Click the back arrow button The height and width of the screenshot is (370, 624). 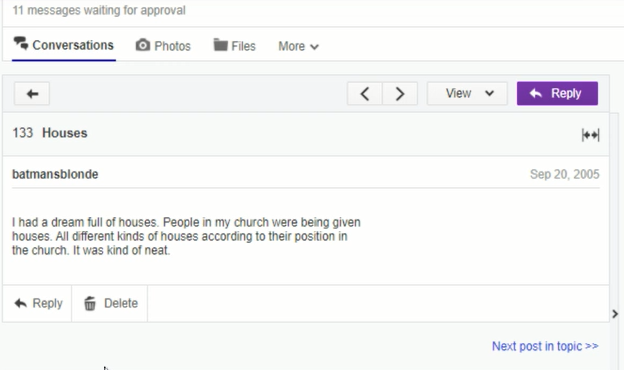point(32,94)
